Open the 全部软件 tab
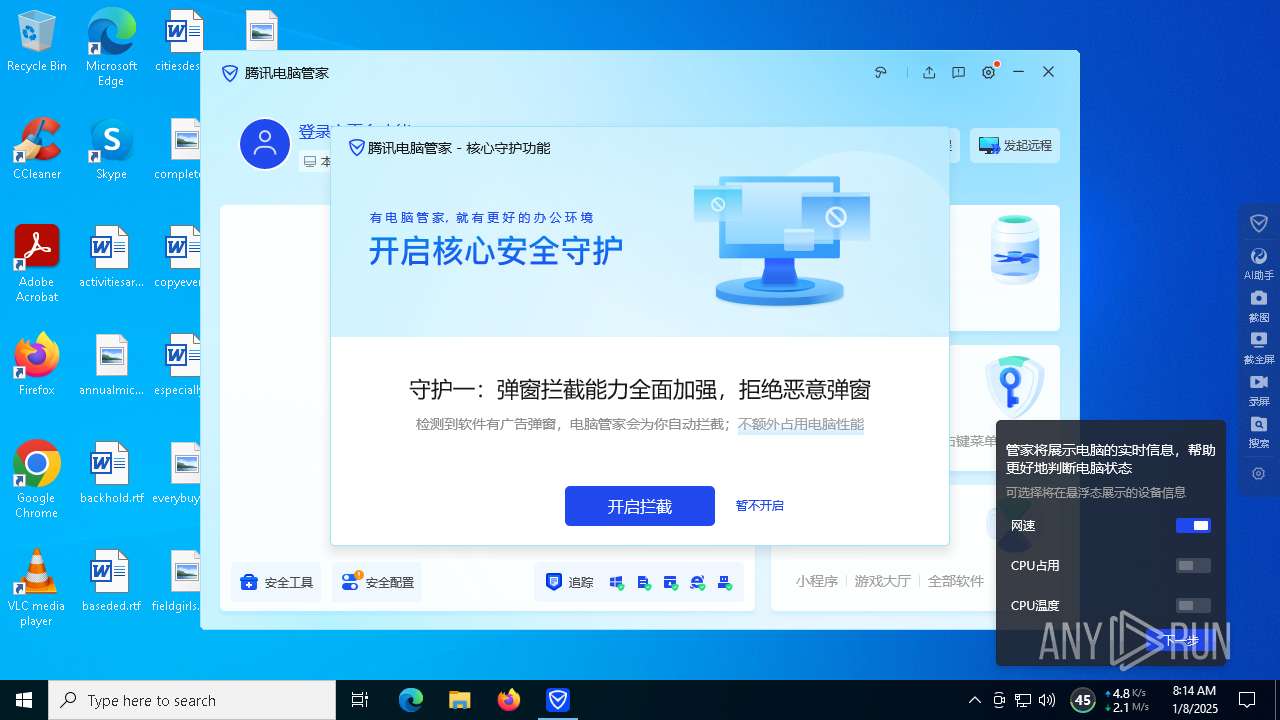This screenshot has height=720, width=1280. click(x=956, y=581)
